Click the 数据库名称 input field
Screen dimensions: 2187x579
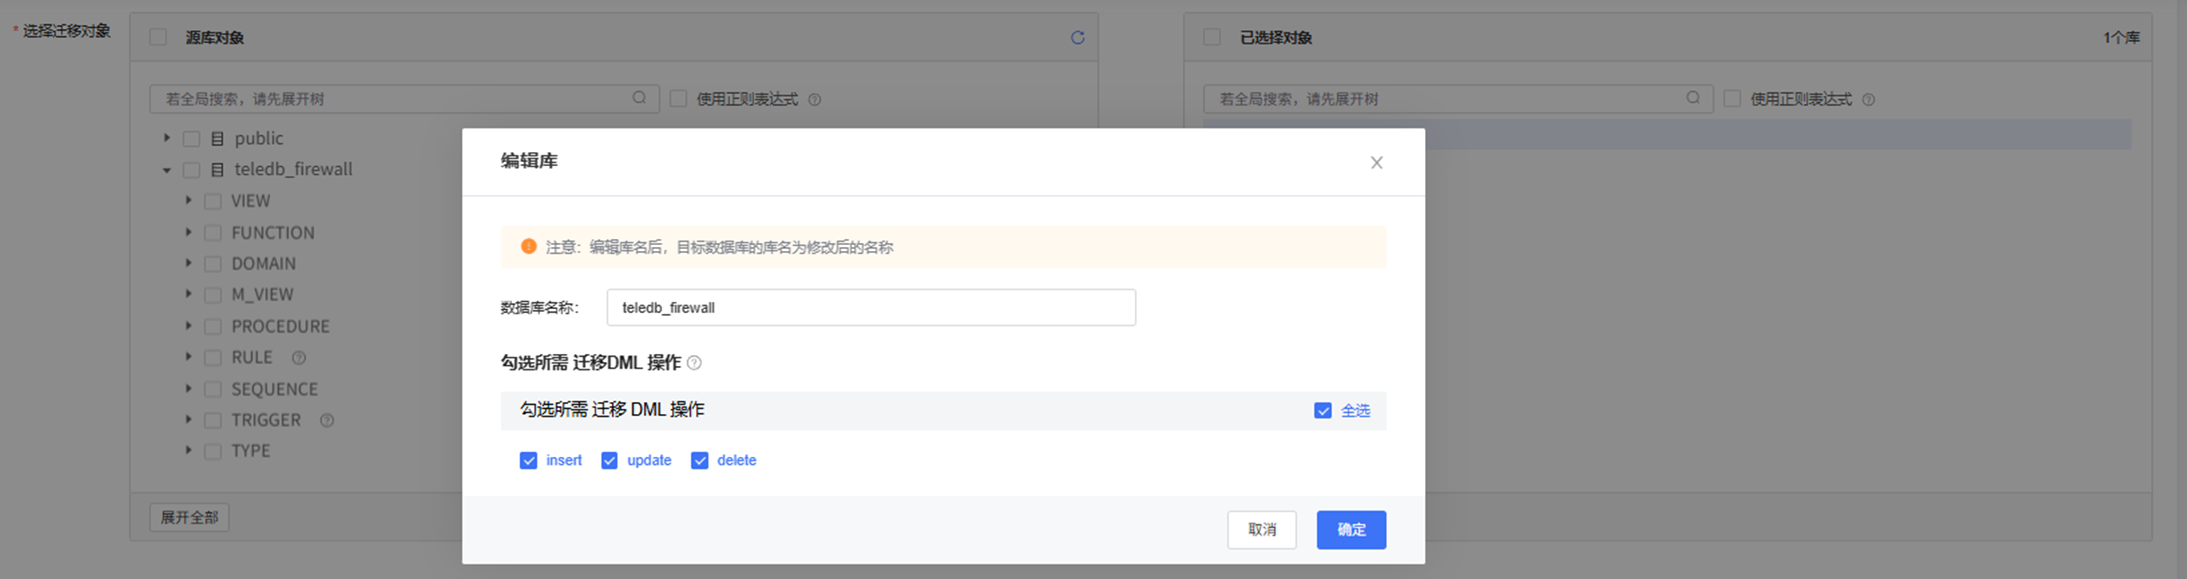871,308
